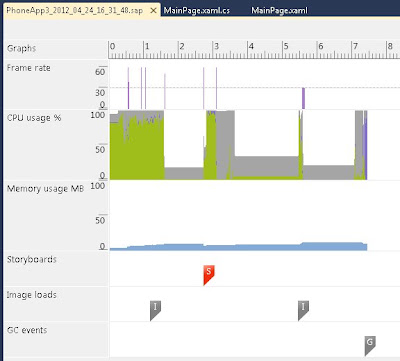This screenshot has width=400, height=361.
Task: Click the second Image load I marker
Action: (303, 310)
